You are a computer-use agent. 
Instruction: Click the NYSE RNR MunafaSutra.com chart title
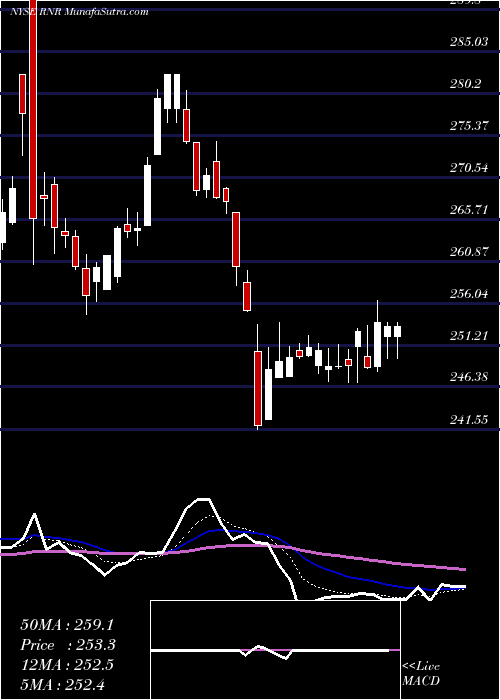(79, 12)
